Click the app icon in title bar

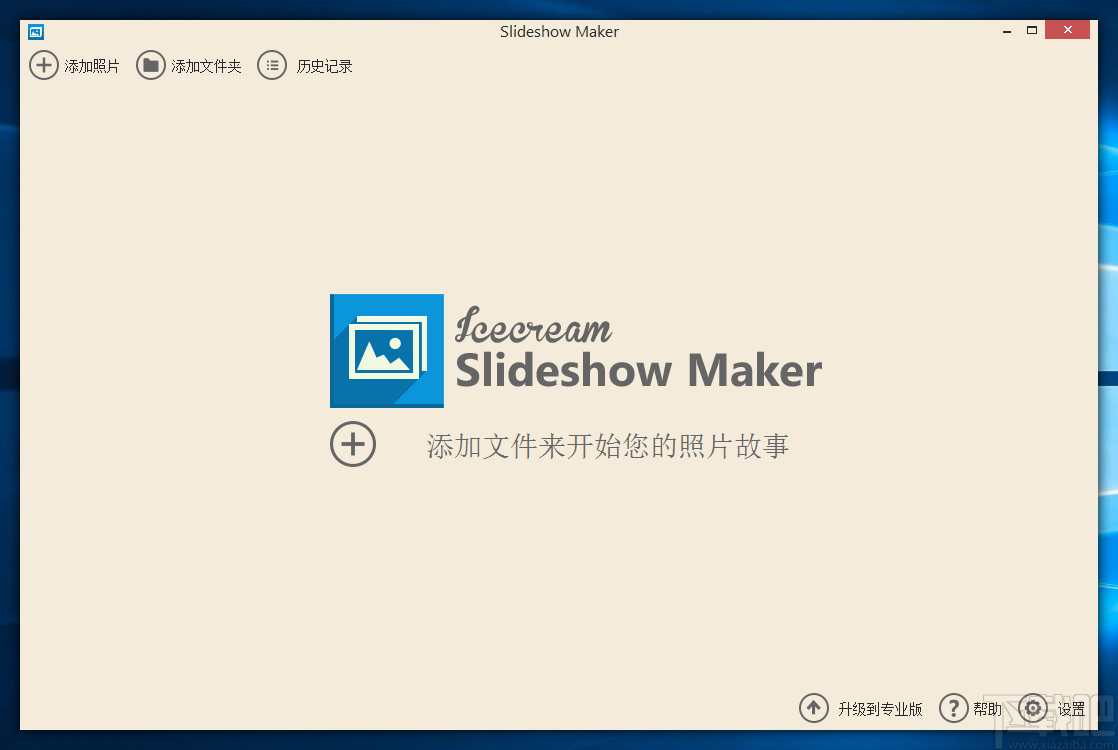click(36, 32)
